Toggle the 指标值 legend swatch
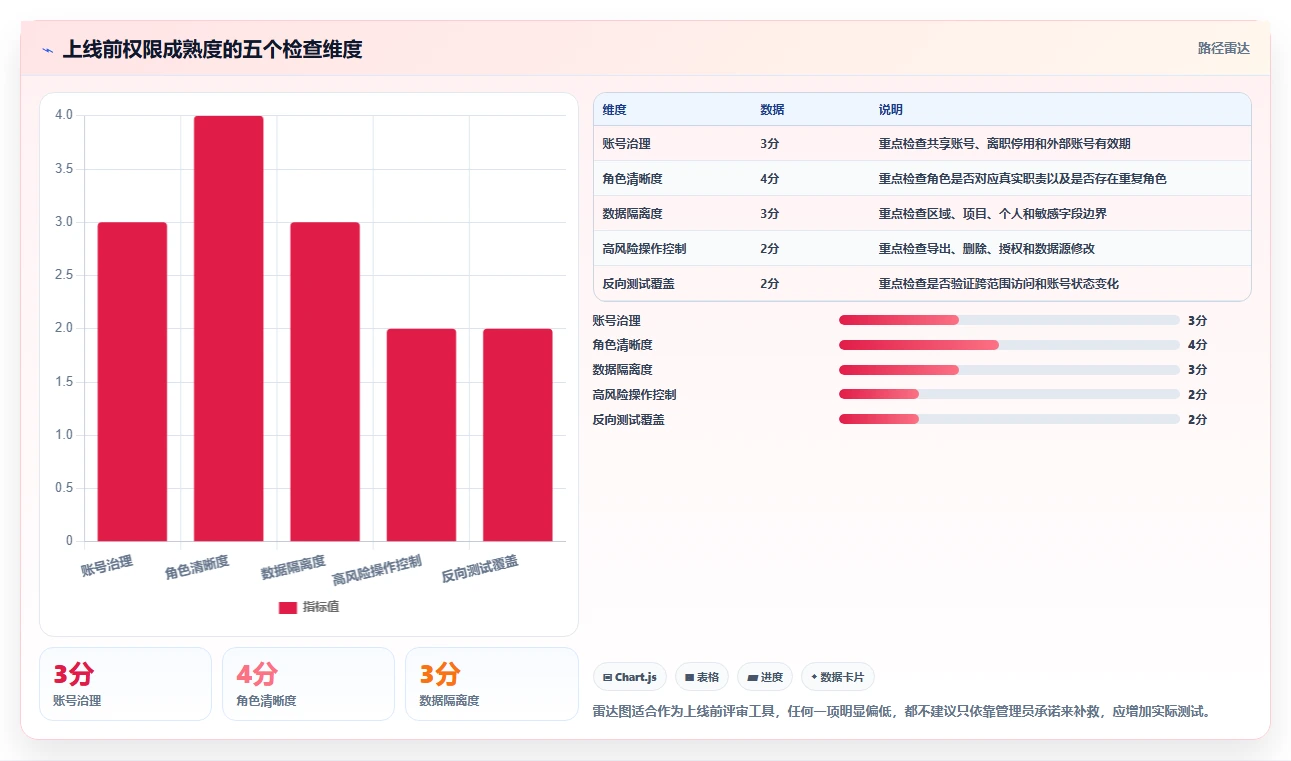Viewport: 1291px width, 761px height. click(x=287, y=607)
